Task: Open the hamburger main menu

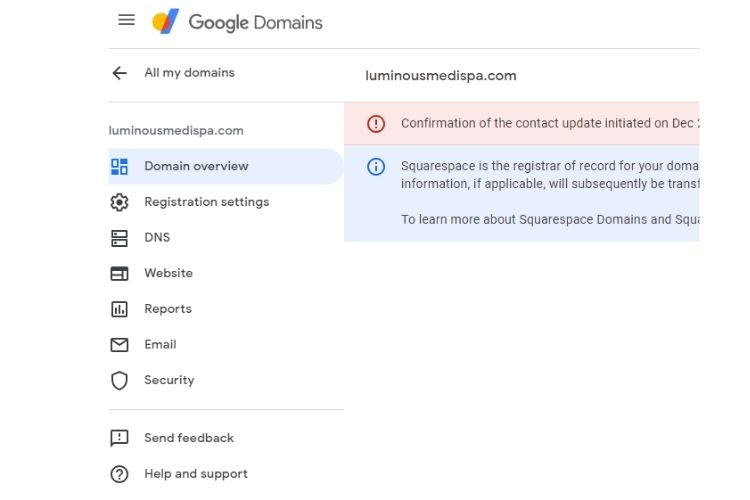Action: pos(126,20)
